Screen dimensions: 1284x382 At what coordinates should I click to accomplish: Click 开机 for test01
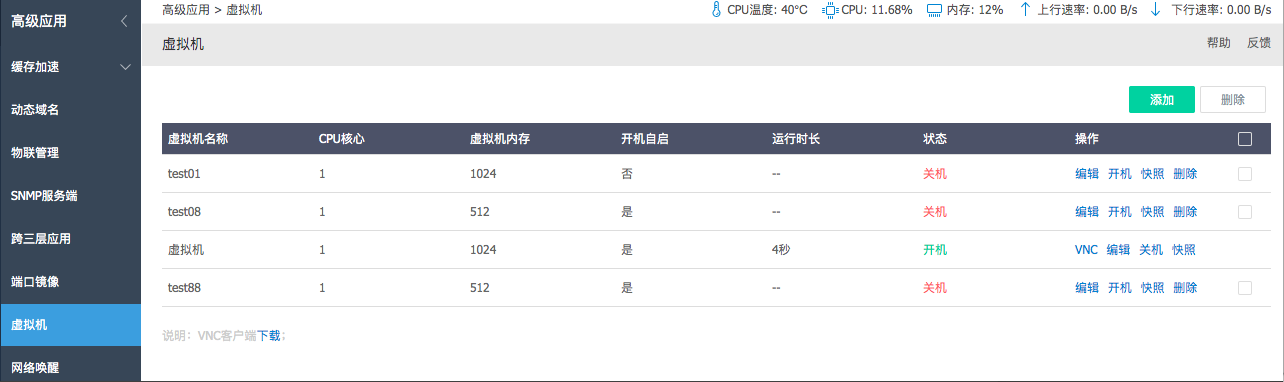(x=1120, y=174)
